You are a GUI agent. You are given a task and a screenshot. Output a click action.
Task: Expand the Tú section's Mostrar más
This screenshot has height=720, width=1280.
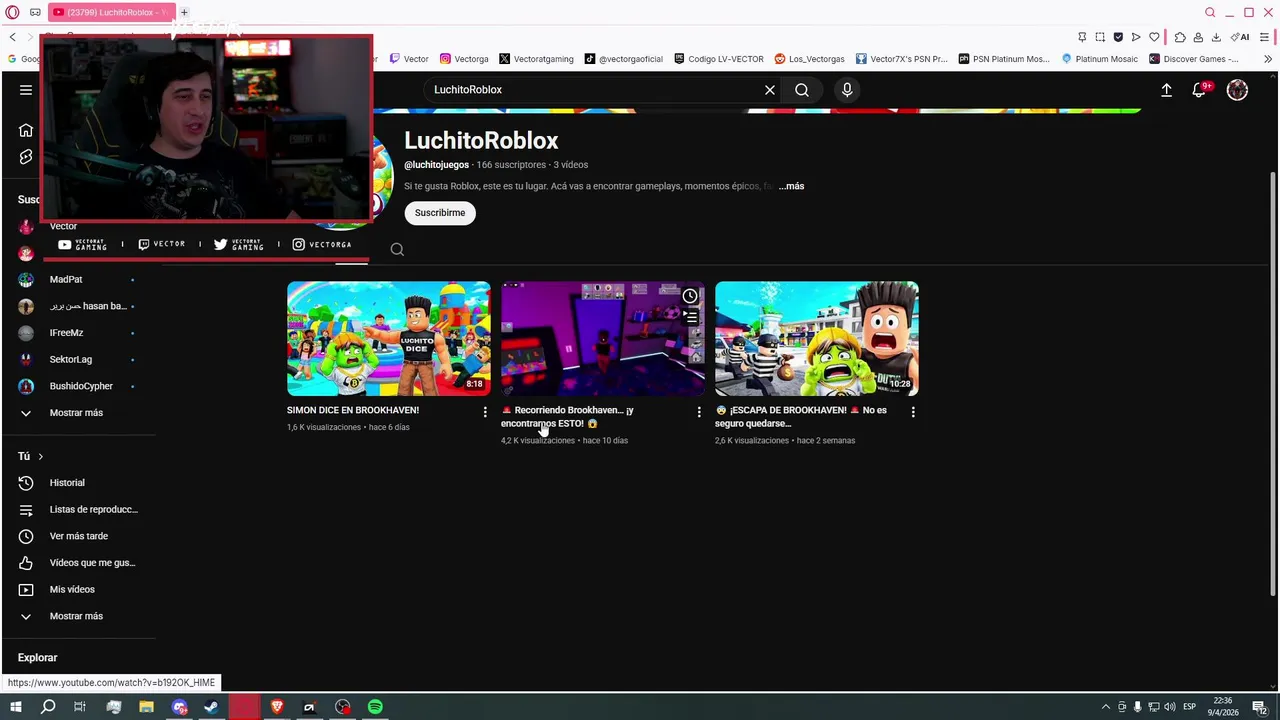click(x=76, y=616)
